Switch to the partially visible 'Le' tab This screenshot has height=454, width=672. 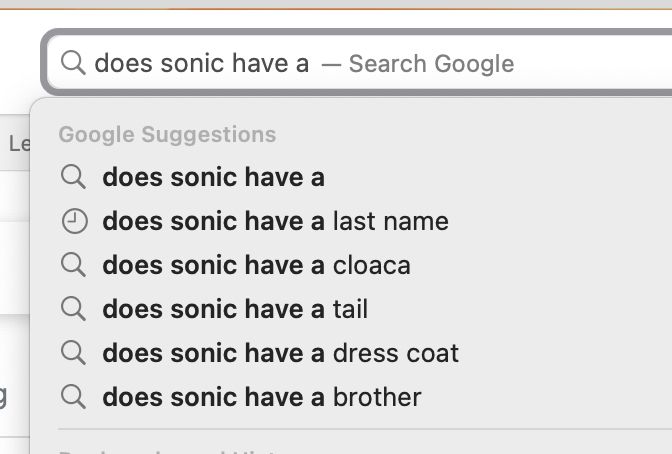pos(18,144)
